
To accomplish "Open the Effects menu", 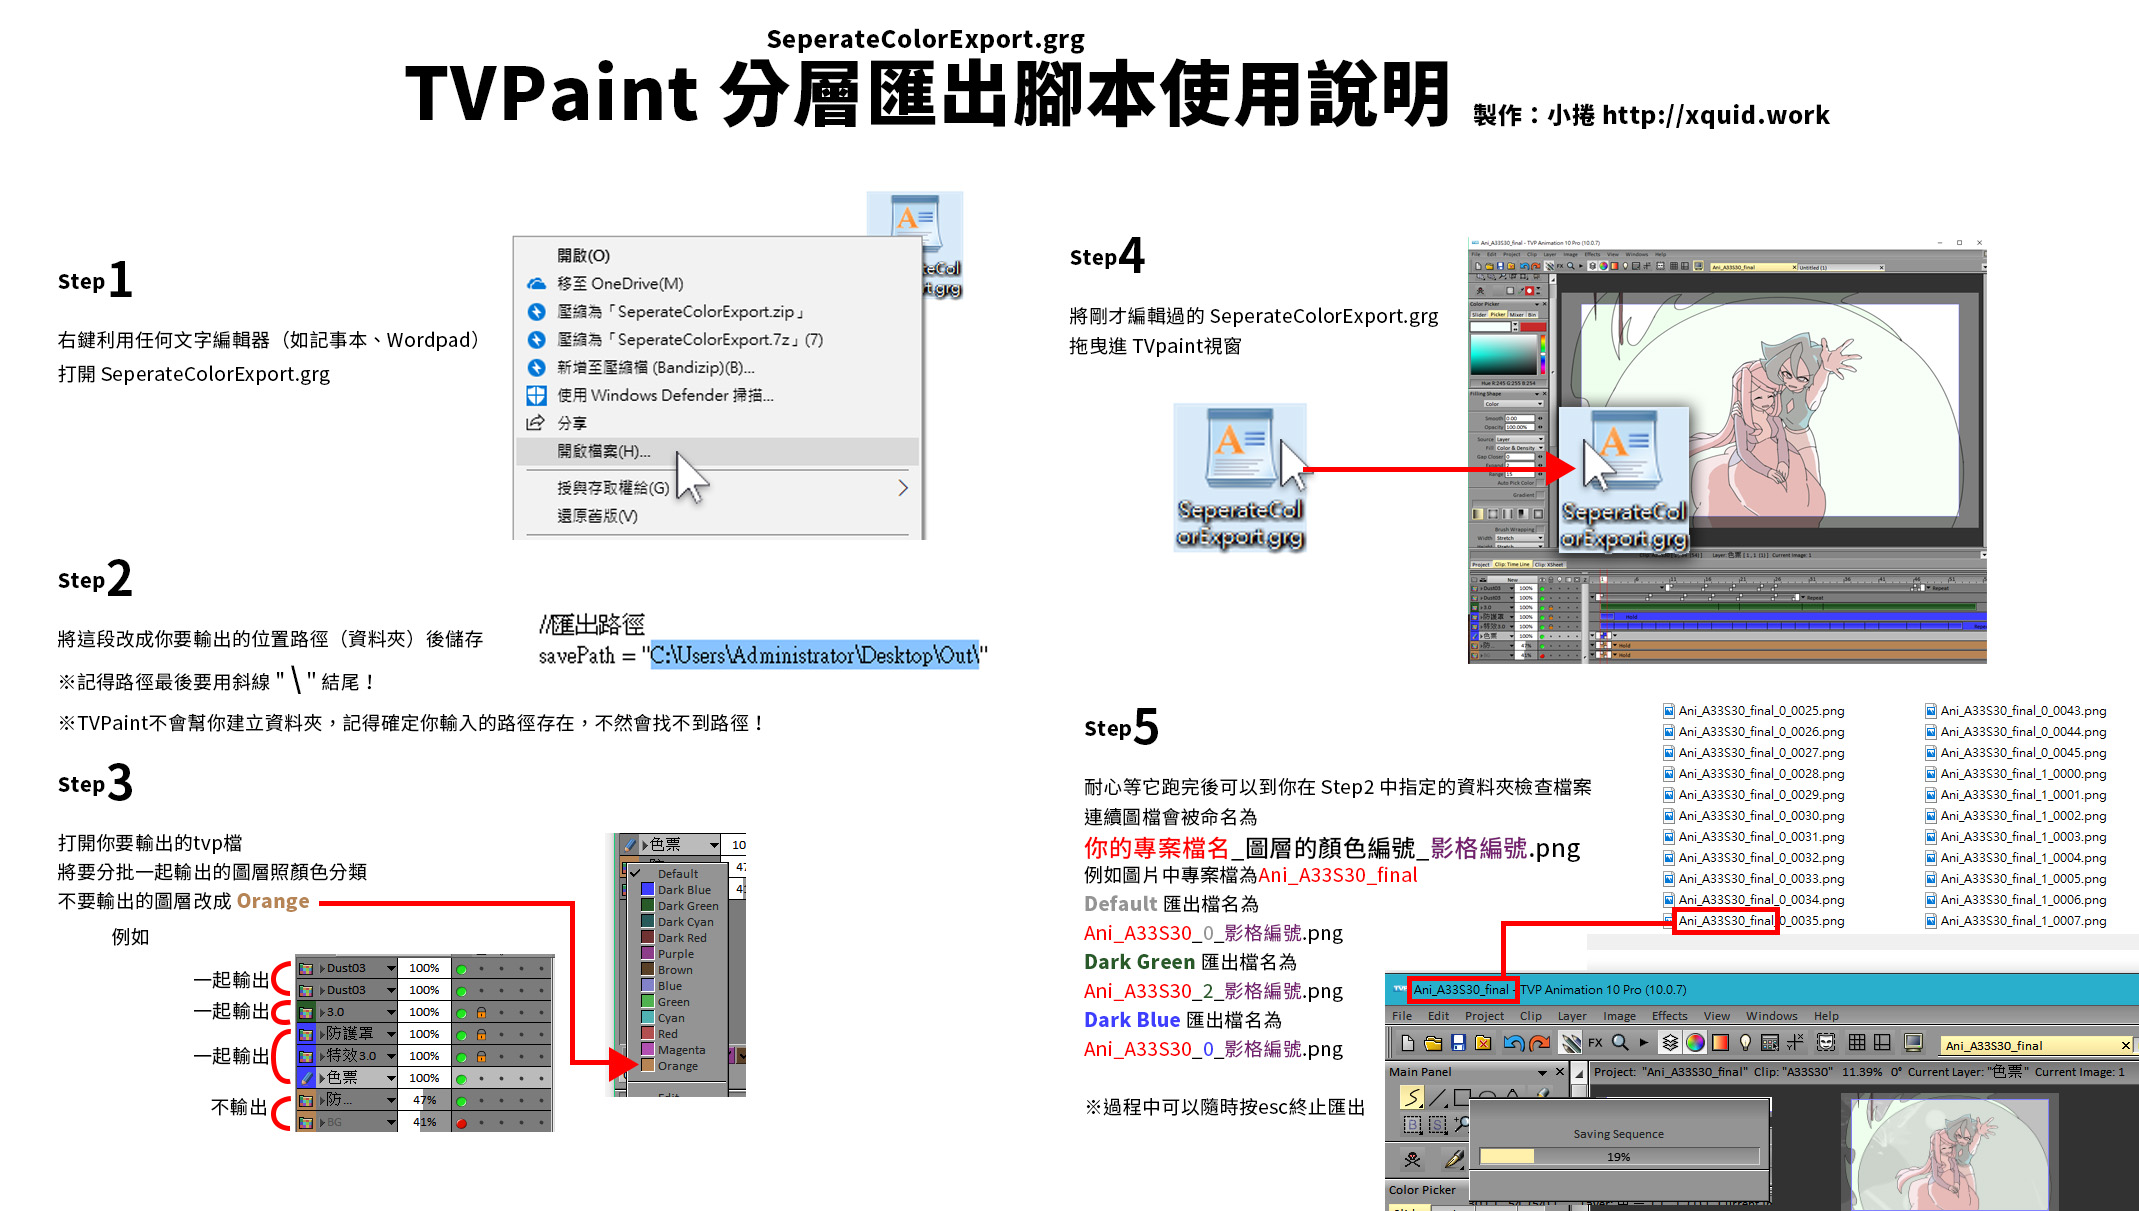I will click(x=1669, y=1016).
